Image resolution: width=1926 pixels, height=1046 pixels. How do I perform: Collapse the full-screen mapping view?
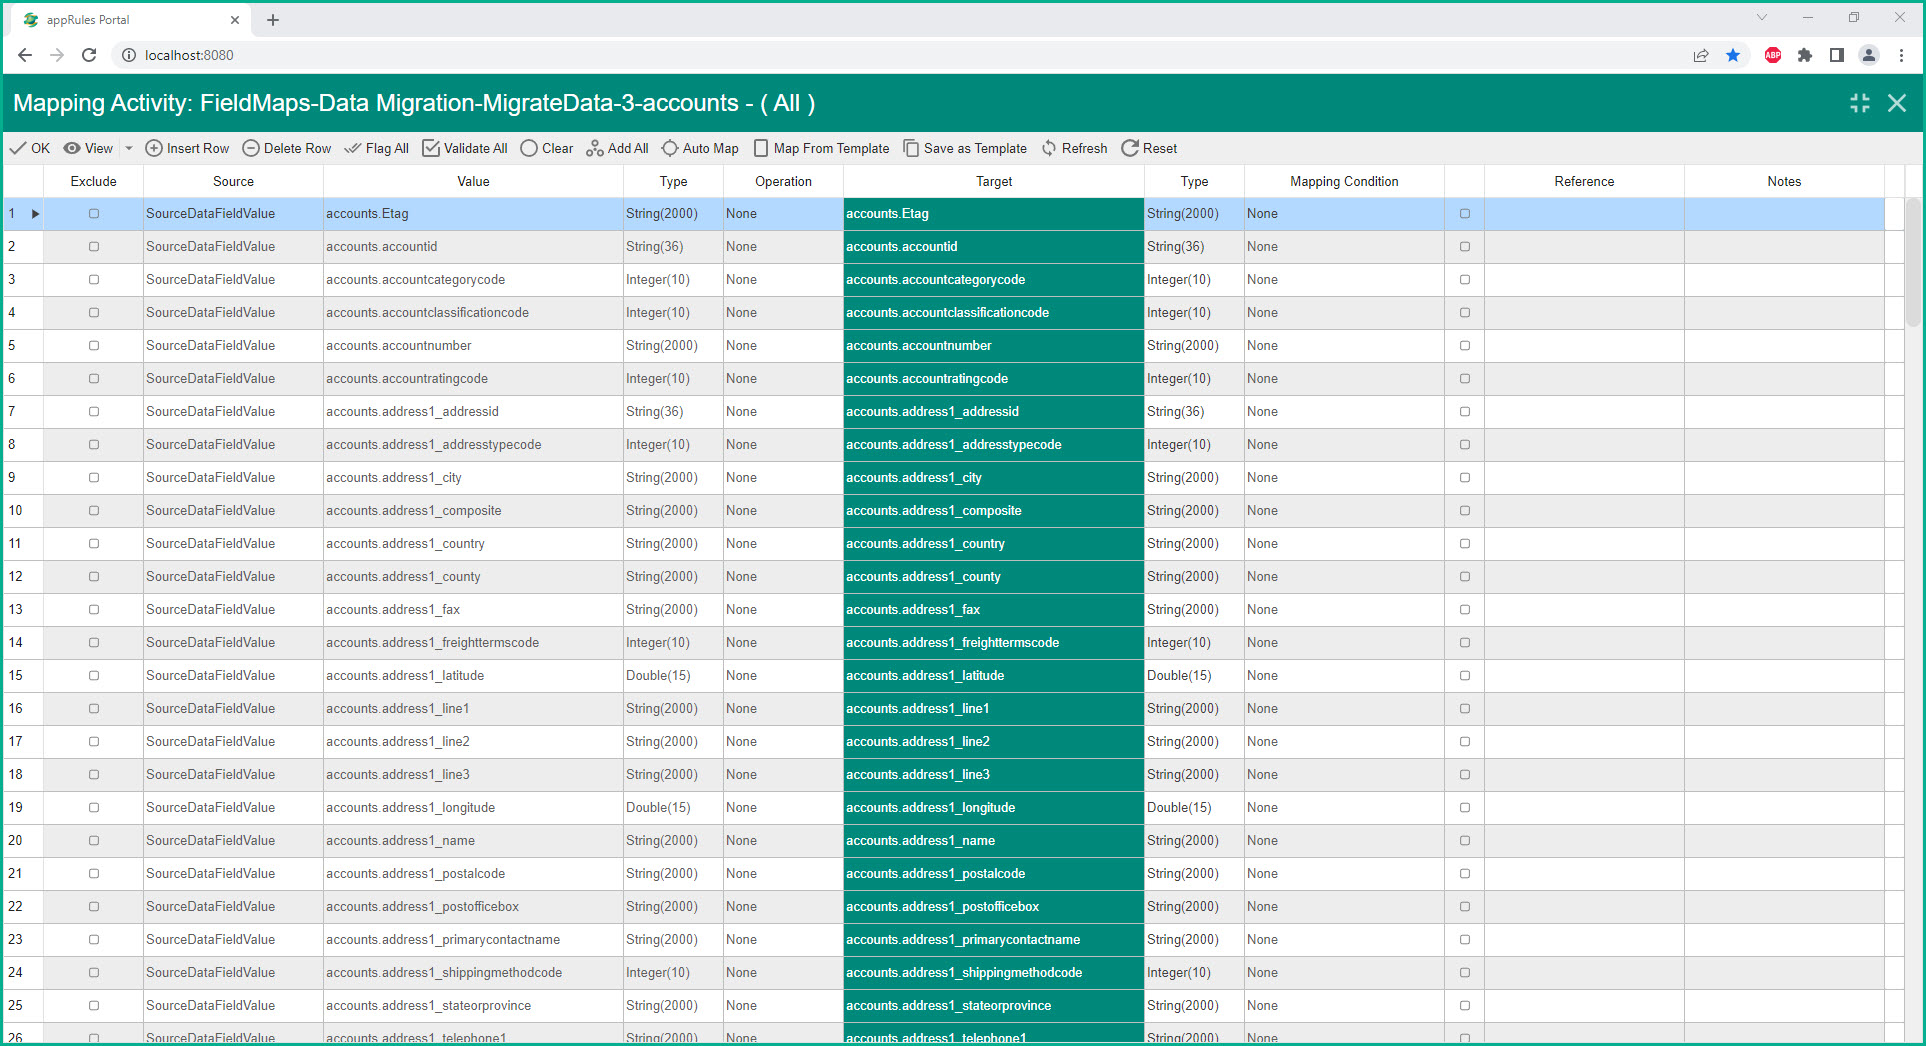[x=1860, y=103]
